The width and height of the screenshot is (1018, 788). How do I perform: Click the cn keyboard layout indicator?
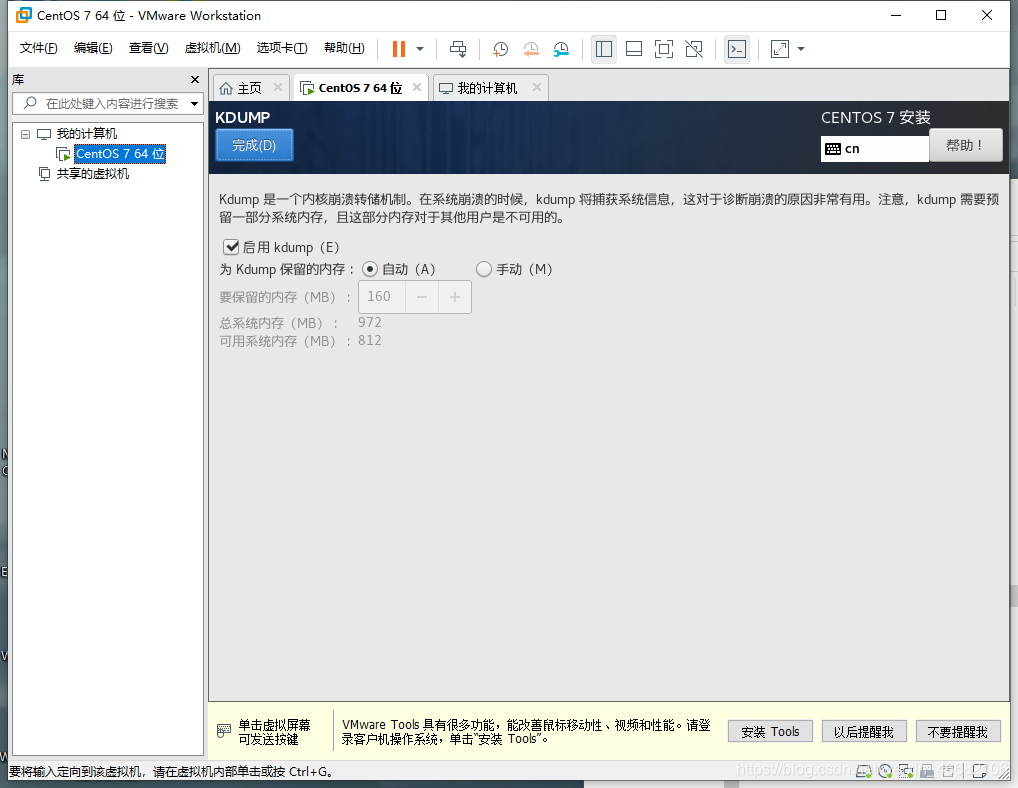[x=875, y=149]
